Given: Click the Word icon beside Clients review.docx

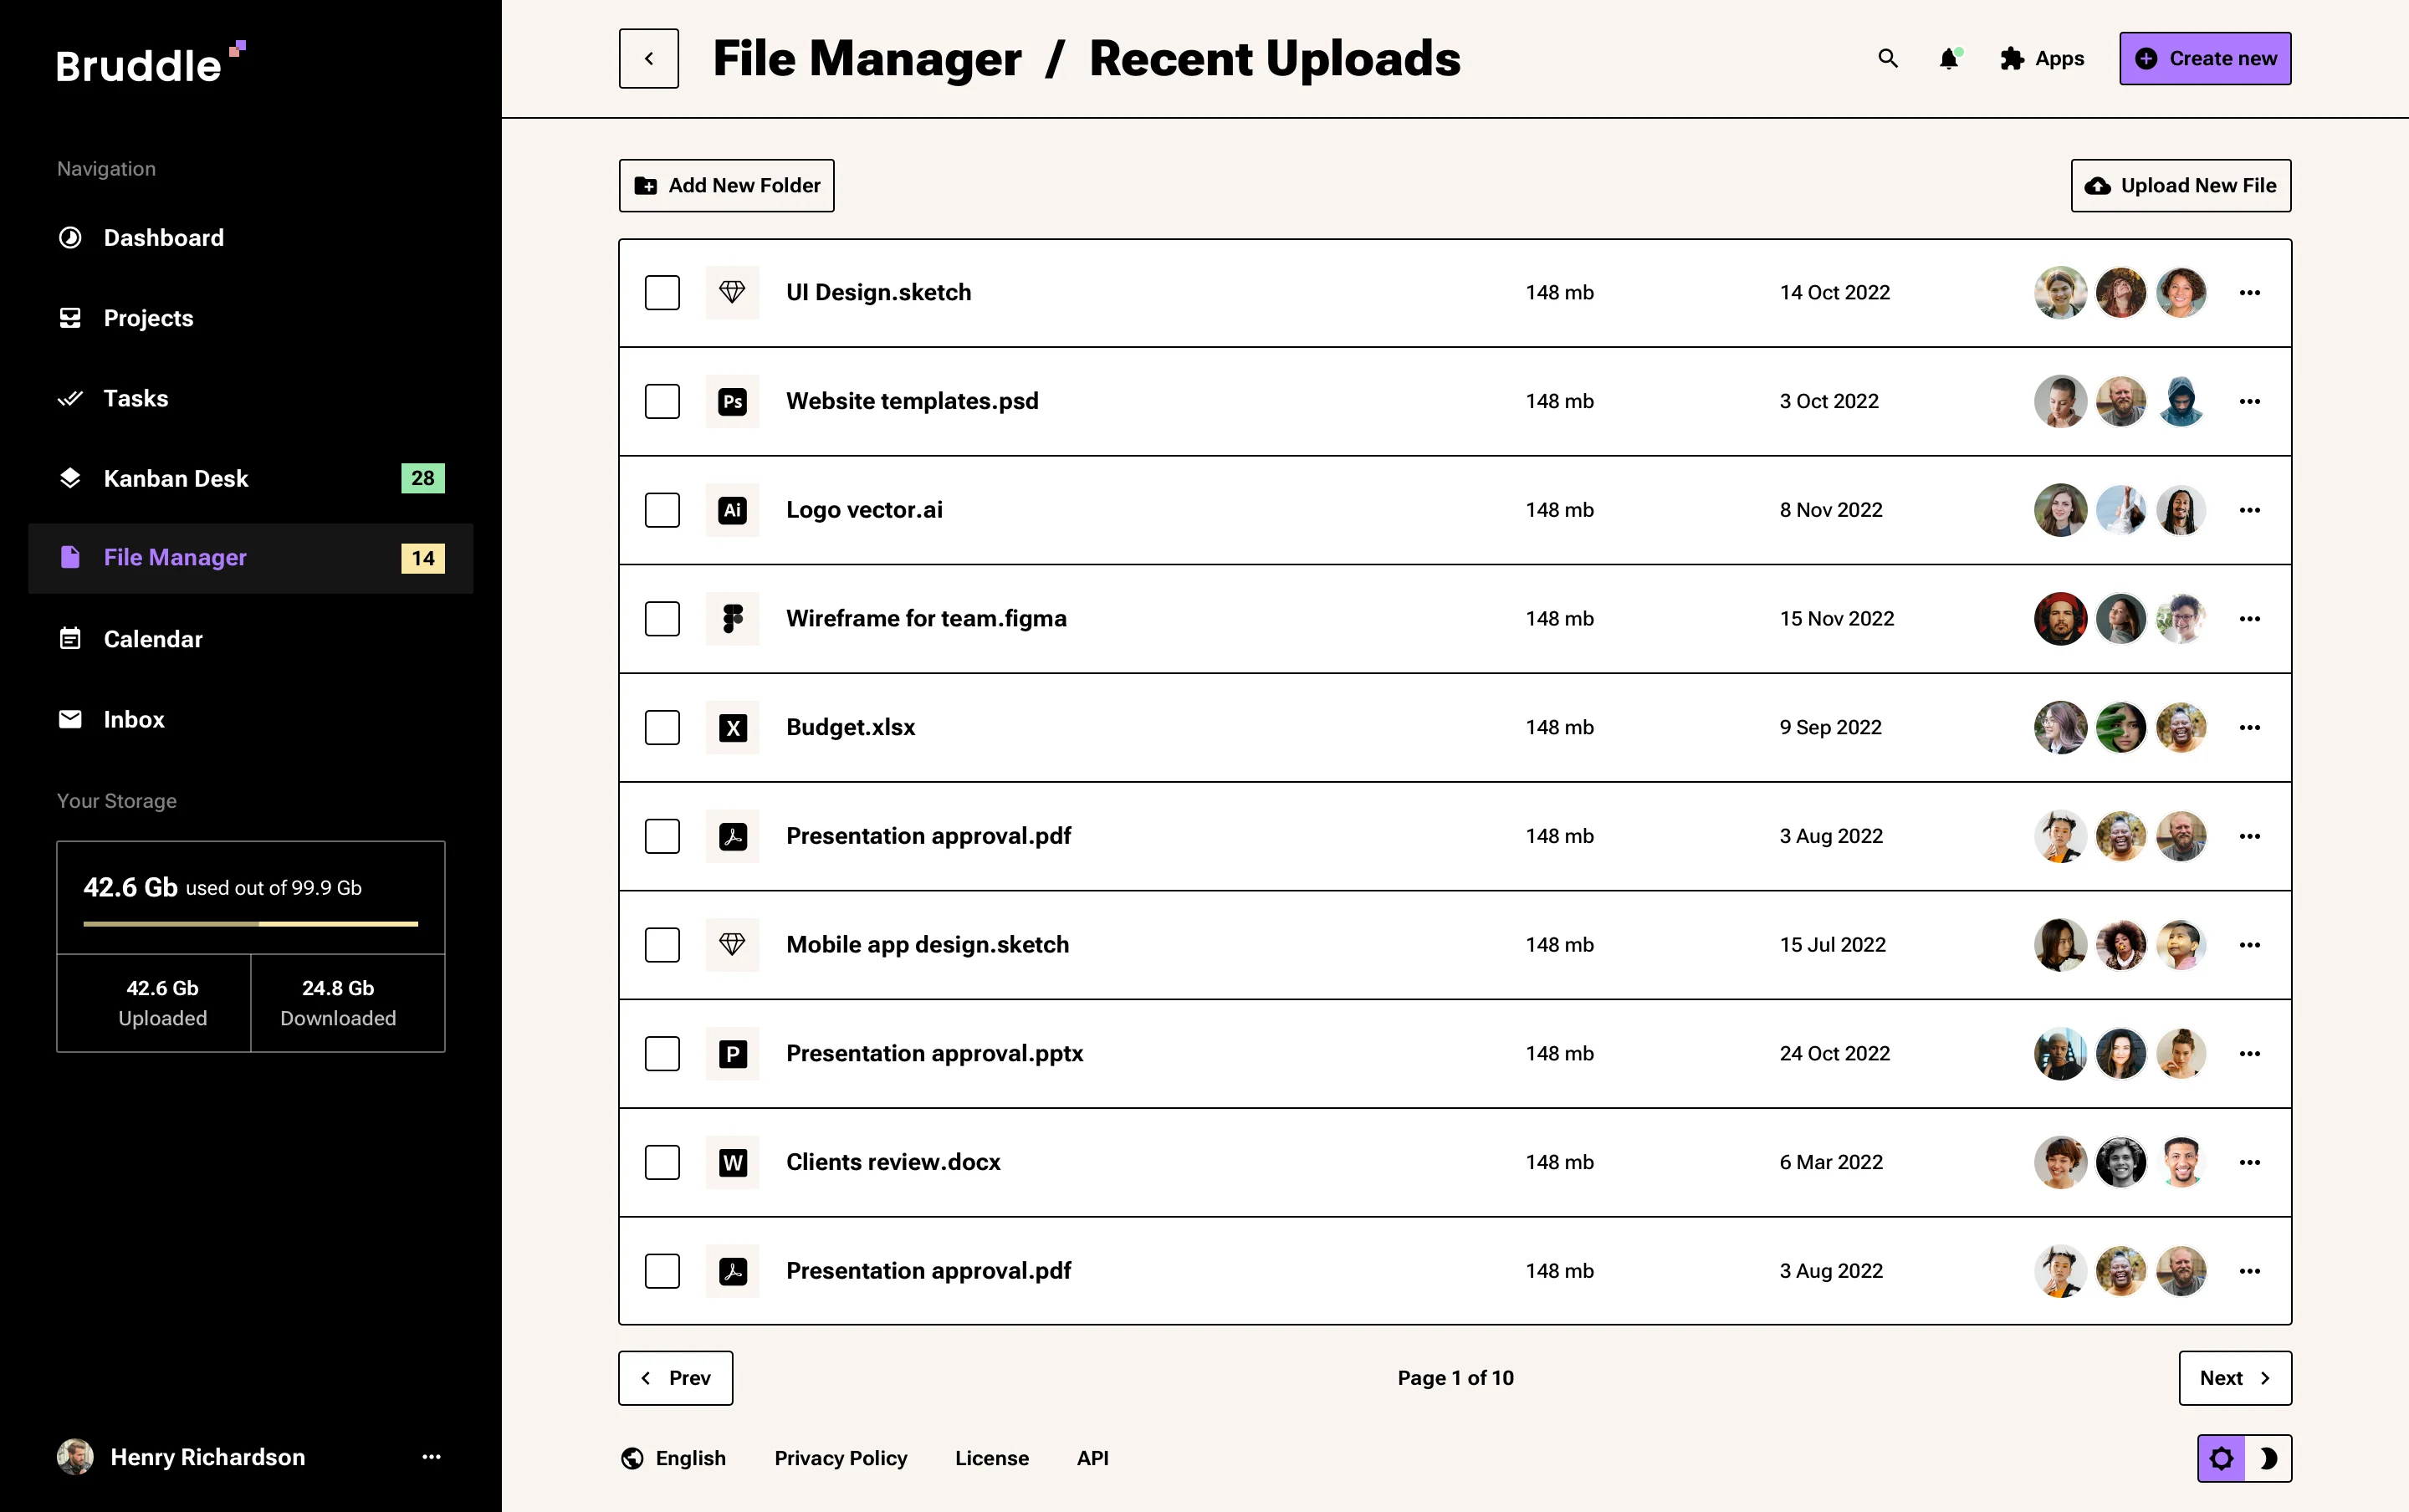Looking at the screenshot, I should pyautogui.click(x=732, y=1161).
